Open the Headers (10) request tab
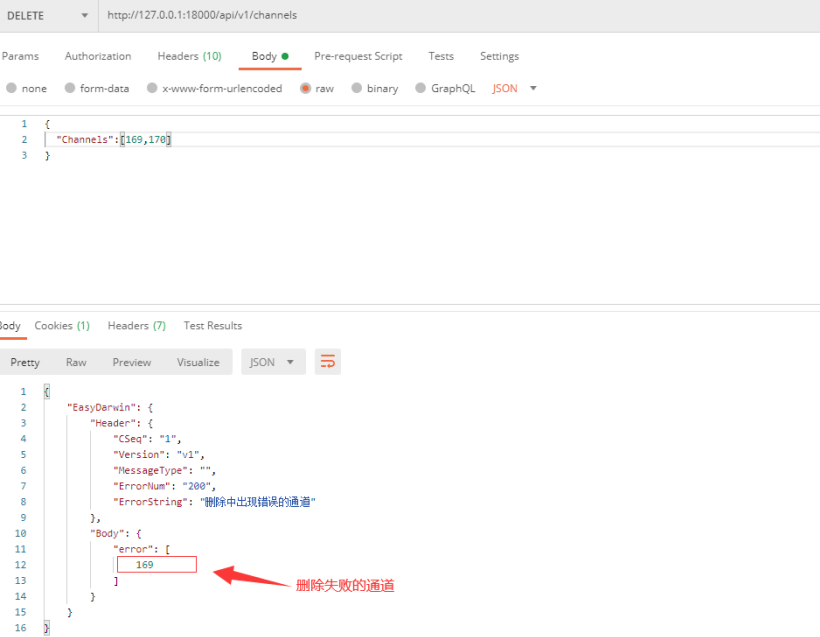Image resolution: width=820 pixels, height=637 pixels. coord(189,56)
